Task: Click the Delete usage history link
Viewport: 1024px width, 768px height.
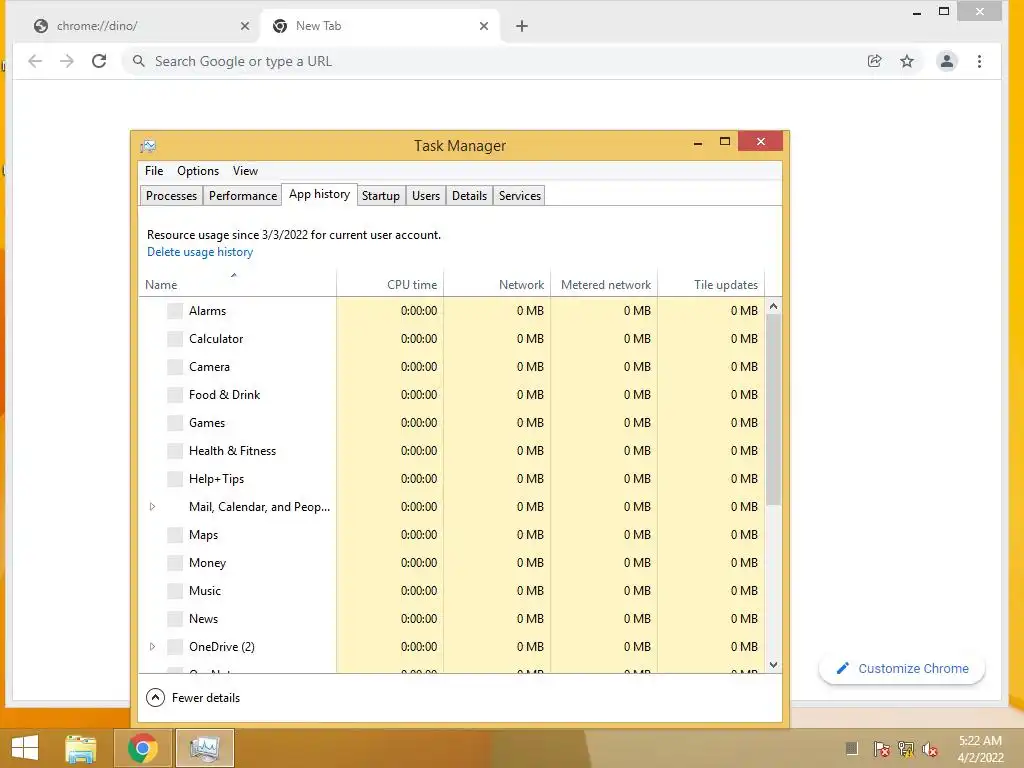Action: (x=200, y=252)
